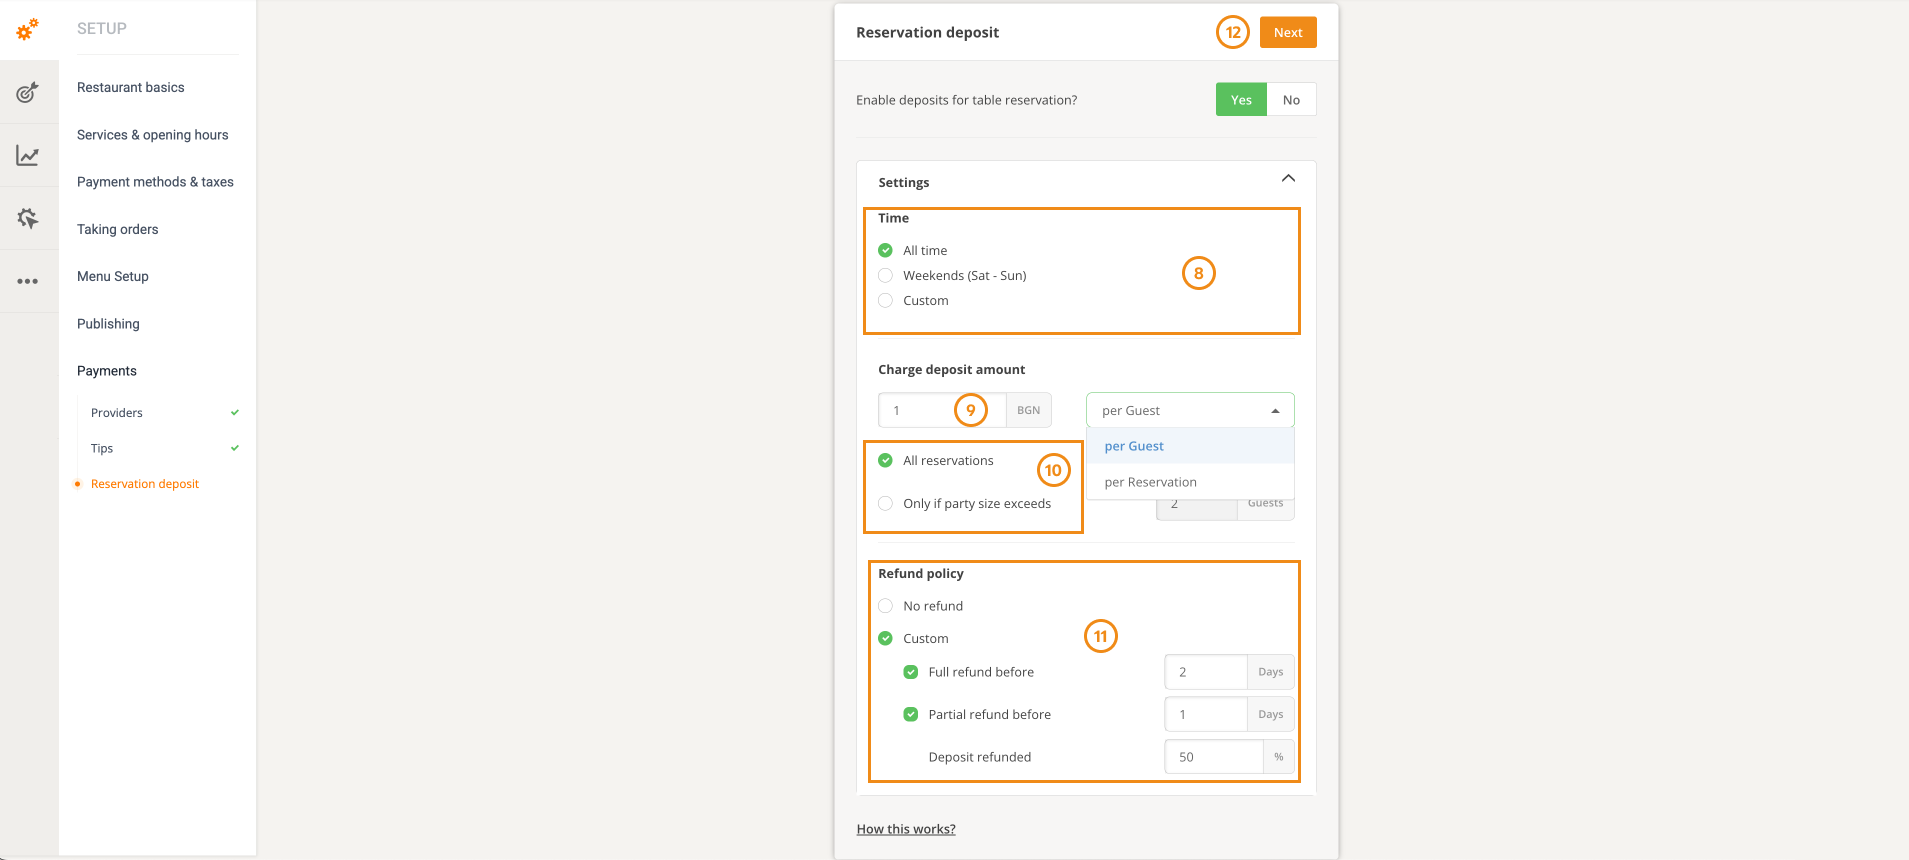Go to Payment methods & taxes

tap(155, 182)
